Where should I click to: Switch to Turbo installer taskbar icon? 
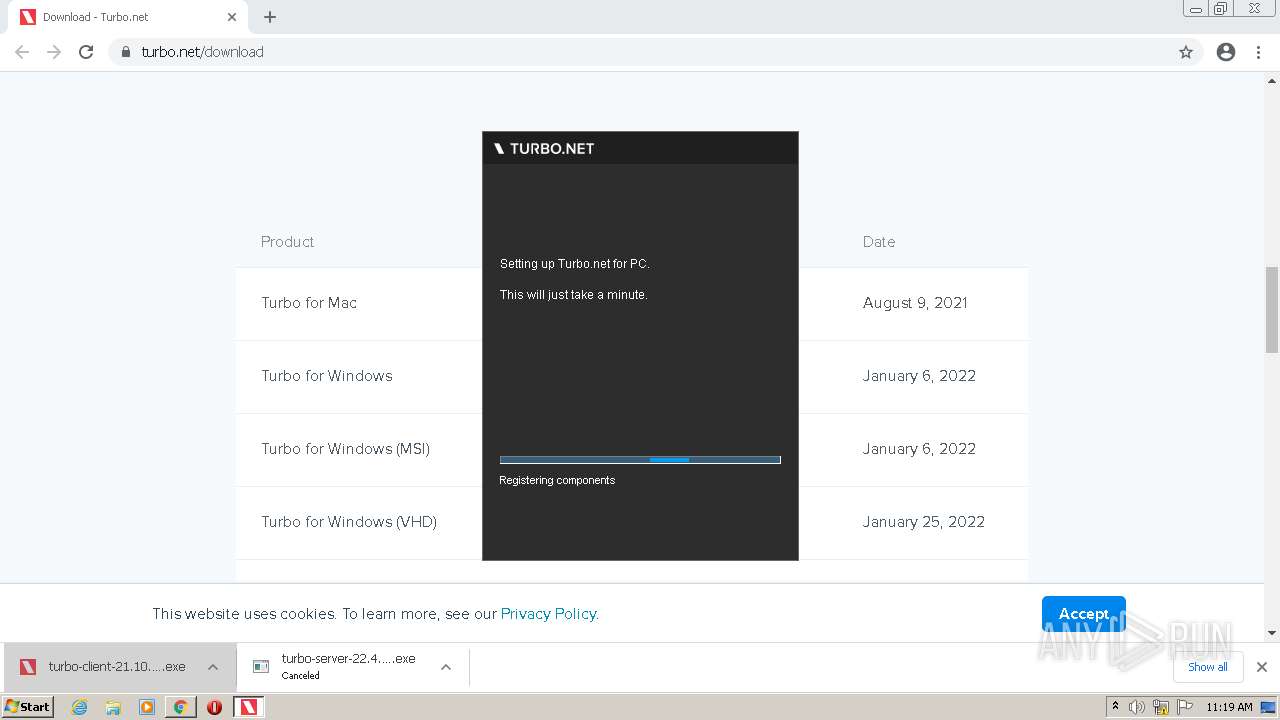coord(248,707)
